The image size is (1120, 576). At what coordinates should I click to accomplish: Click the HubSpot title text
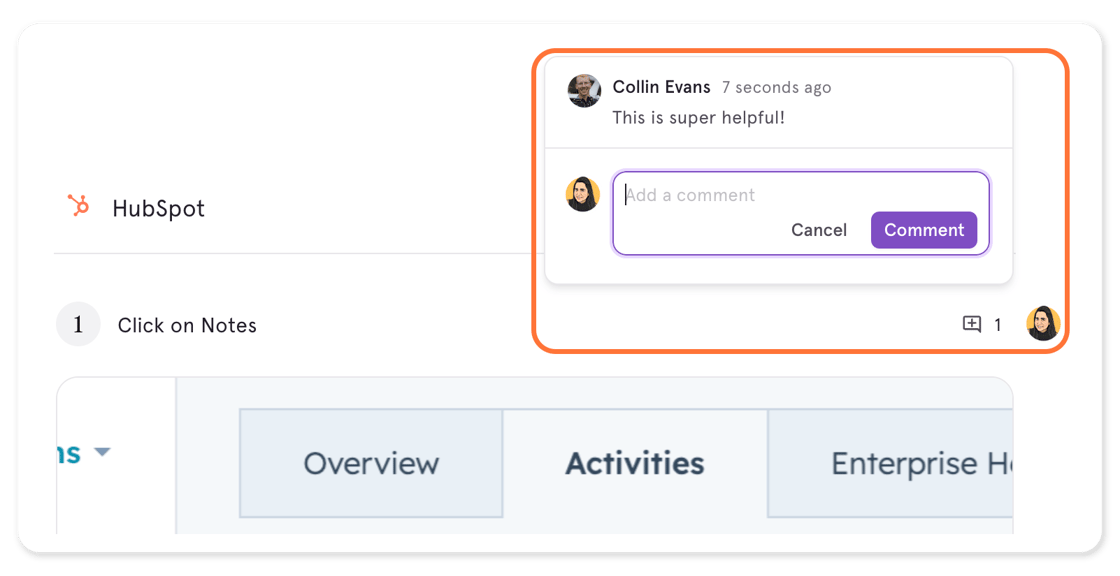pyautogui.click(x=158, y=208)
